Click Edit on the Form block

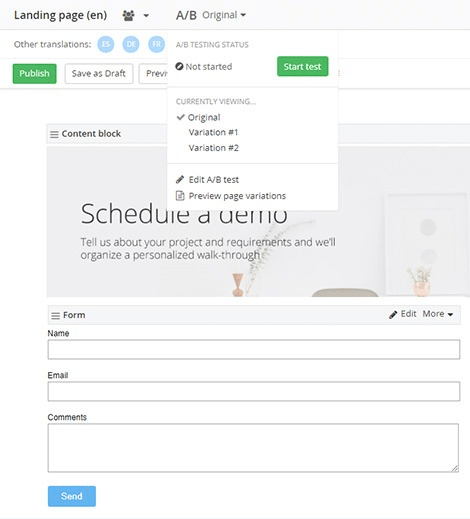[403, 314]
